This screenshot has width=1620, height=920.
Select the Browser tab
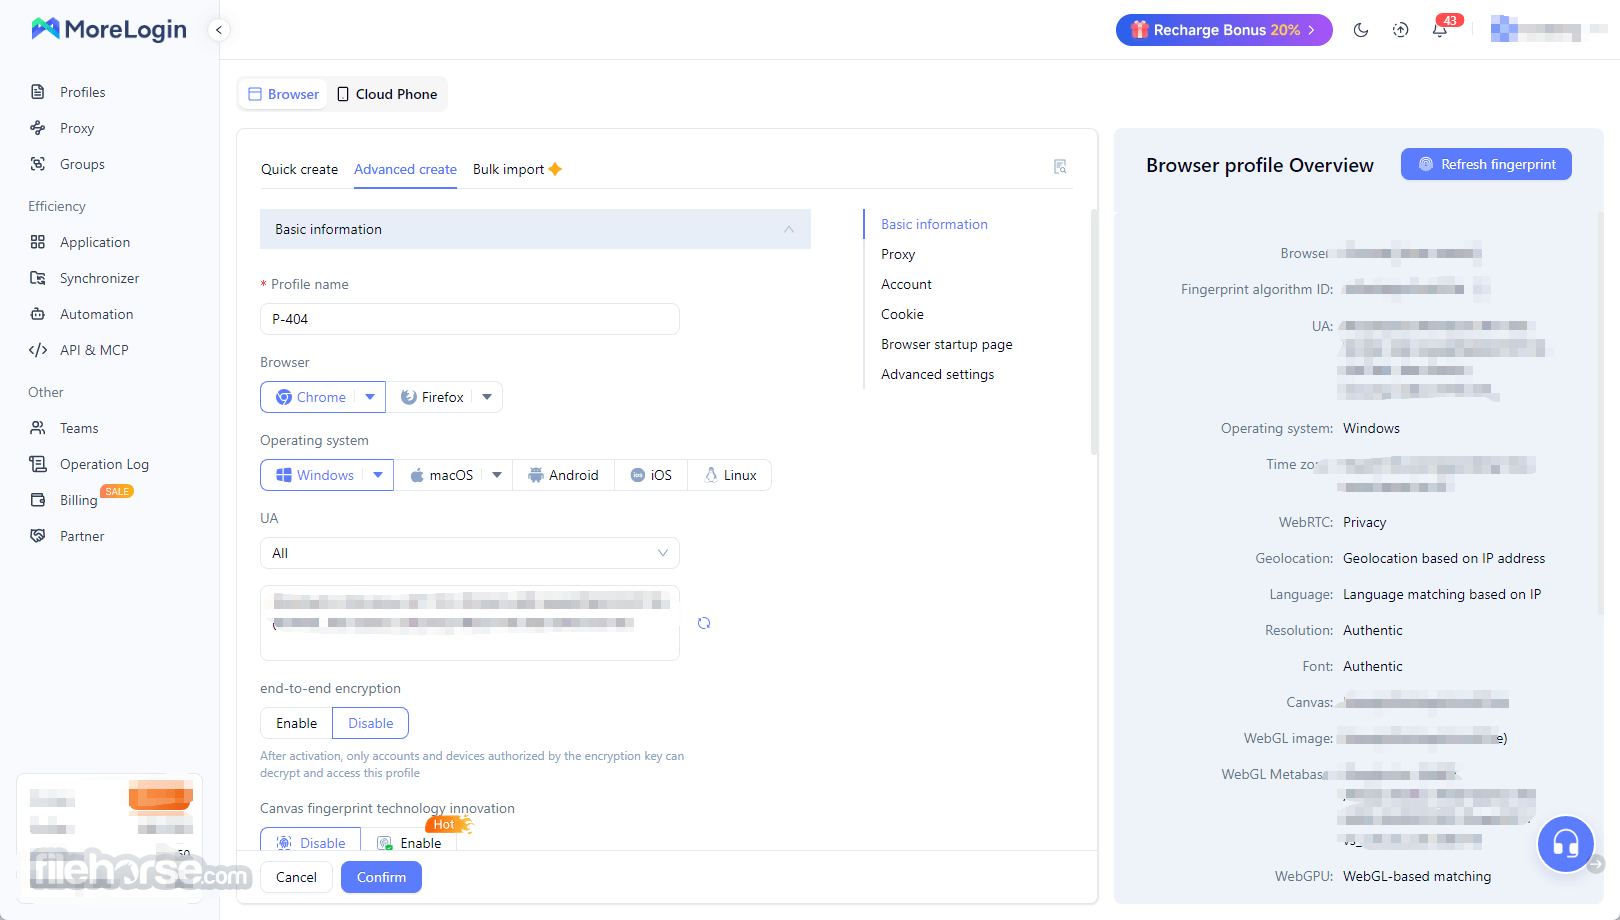pyautogui.click(x=283, y=94)
